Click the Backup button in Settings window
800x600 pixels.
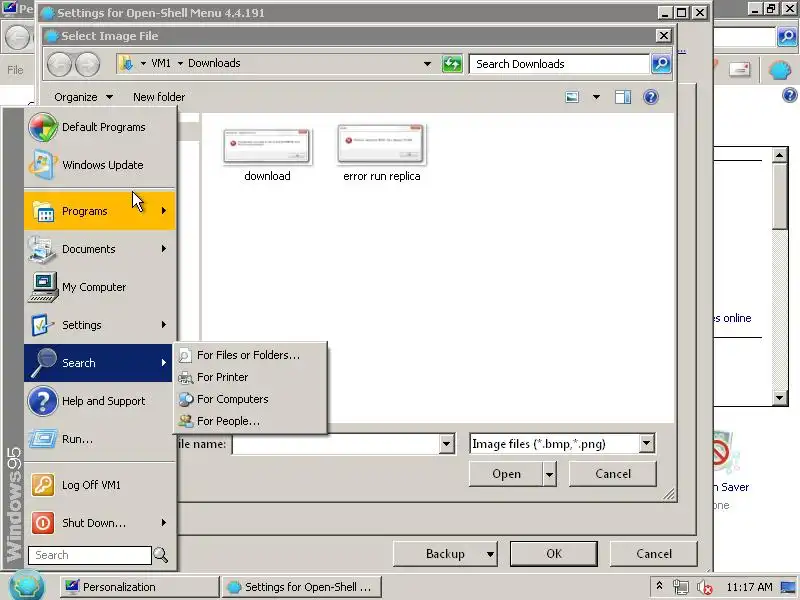point(445,554)
